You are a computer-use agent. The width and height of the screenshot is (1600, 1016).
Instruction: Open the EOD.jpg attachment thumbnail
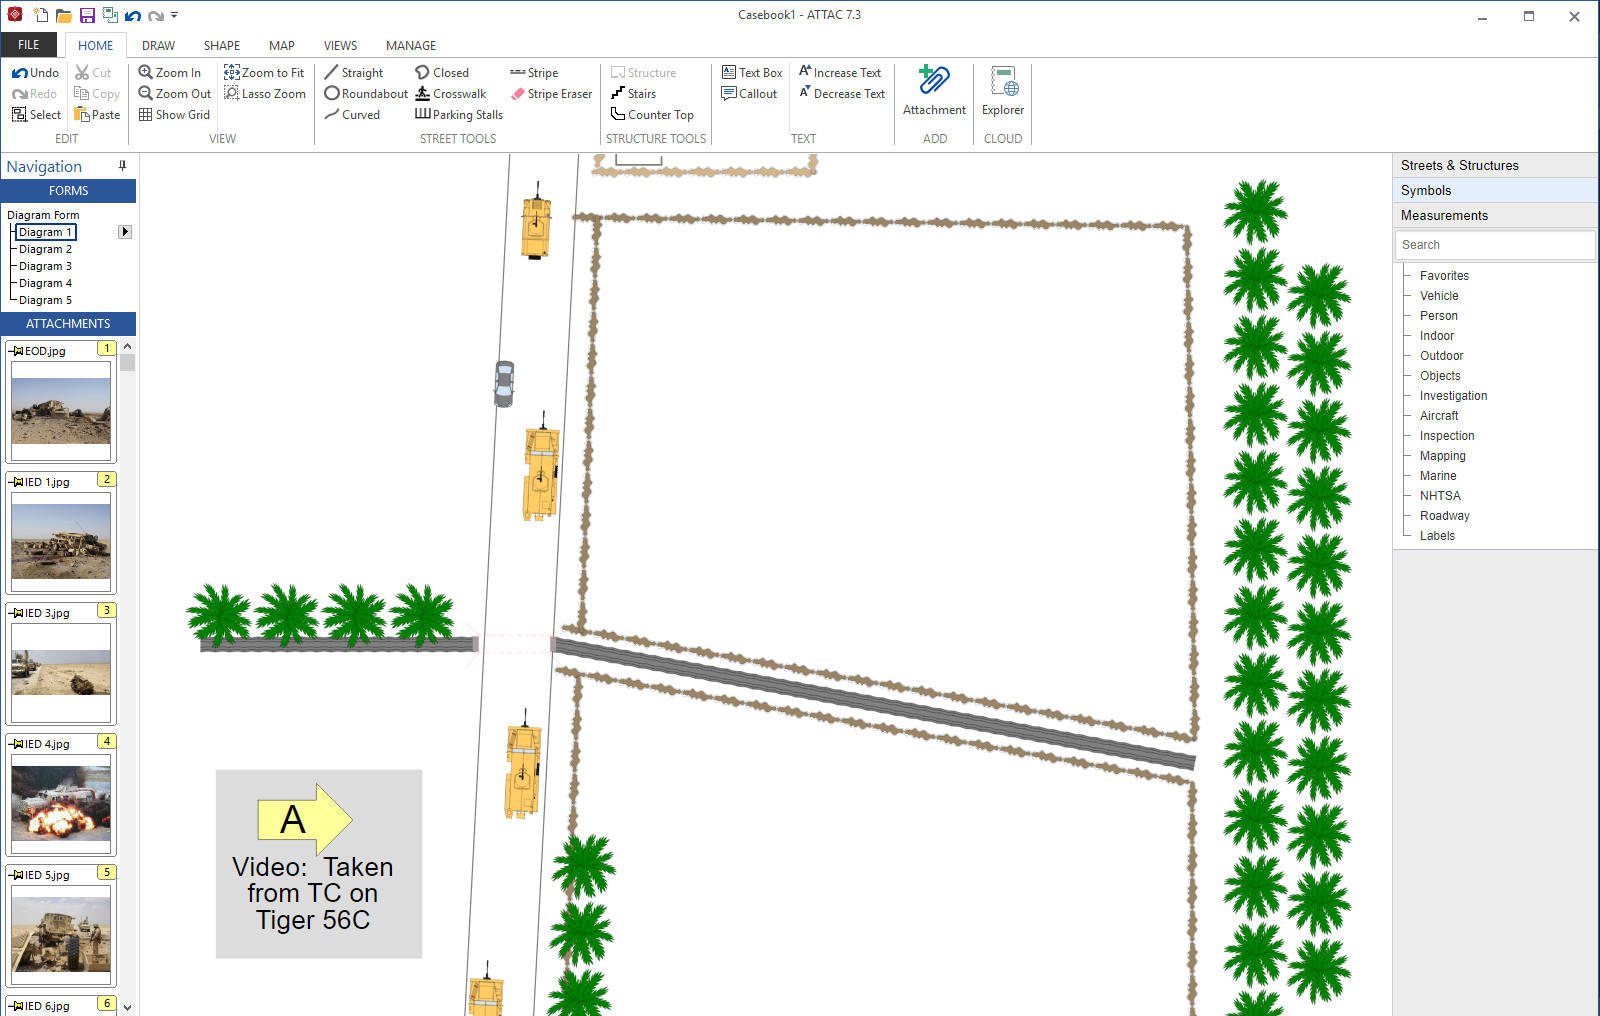61,410
